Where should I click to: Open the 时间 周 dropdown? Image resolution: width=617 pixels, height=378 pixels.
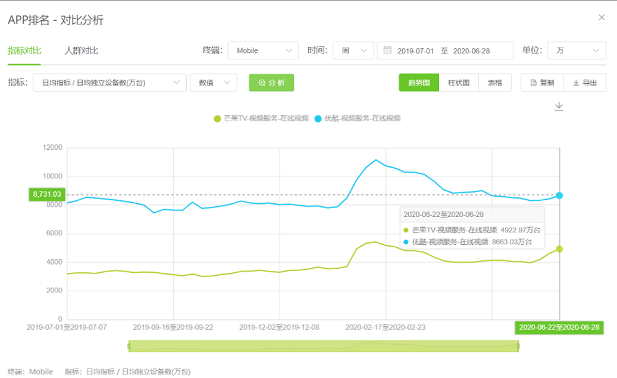point(353,51)
